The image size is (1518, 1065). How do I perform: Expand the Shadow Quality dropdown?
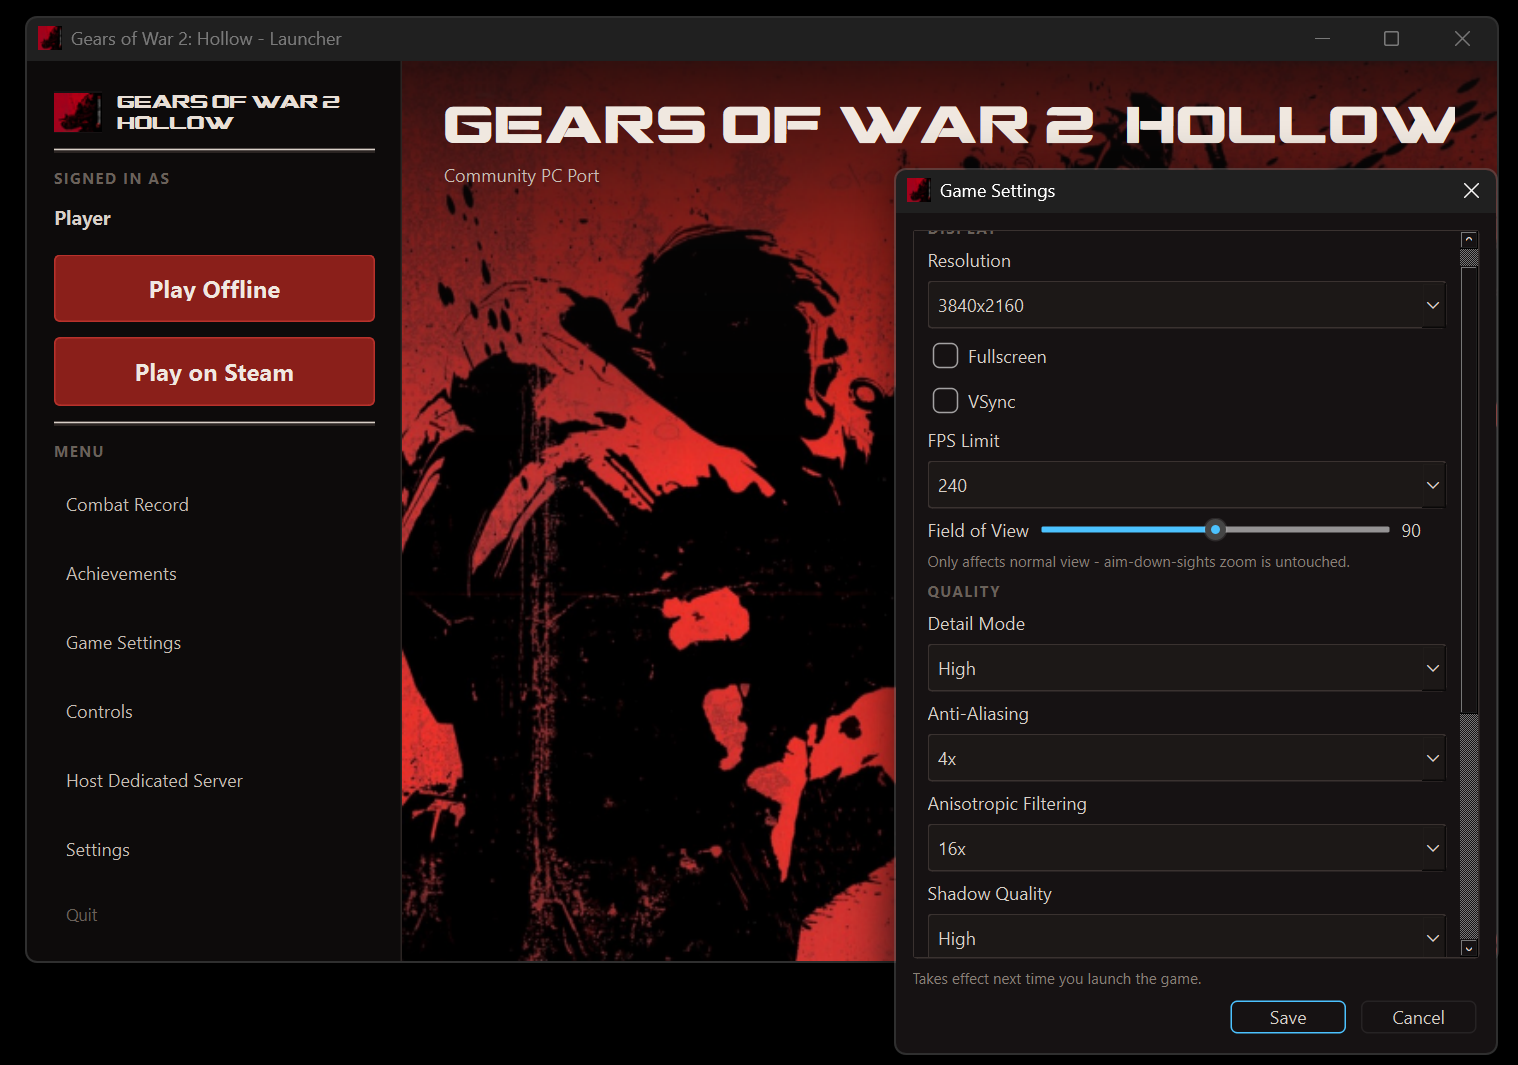(1187, 937)
